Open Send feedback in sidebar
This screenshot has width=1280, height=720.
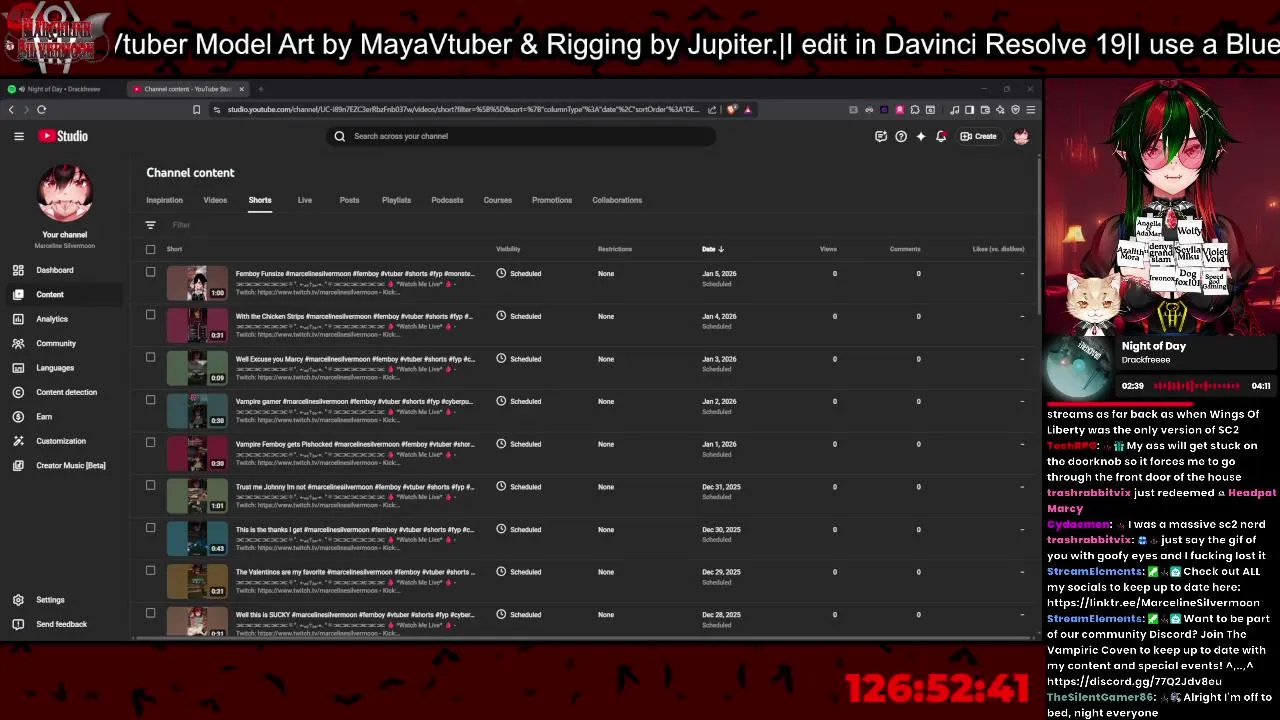tap(61, 624)
